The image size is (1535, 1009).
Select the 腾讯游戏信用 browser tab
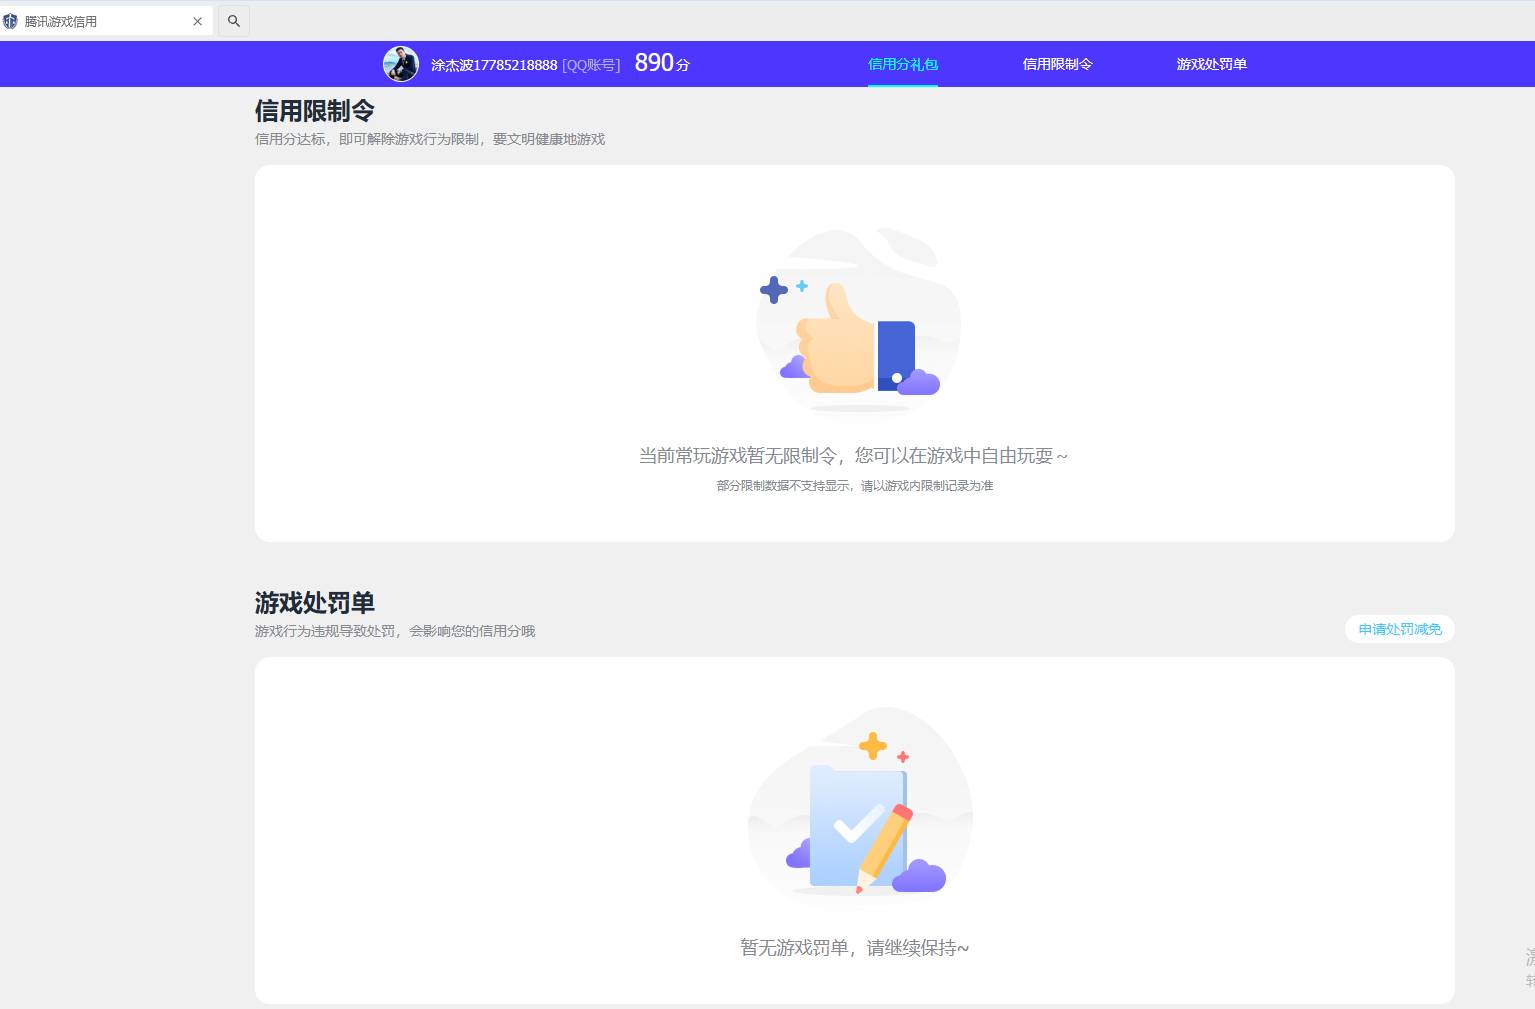[100, 20]
